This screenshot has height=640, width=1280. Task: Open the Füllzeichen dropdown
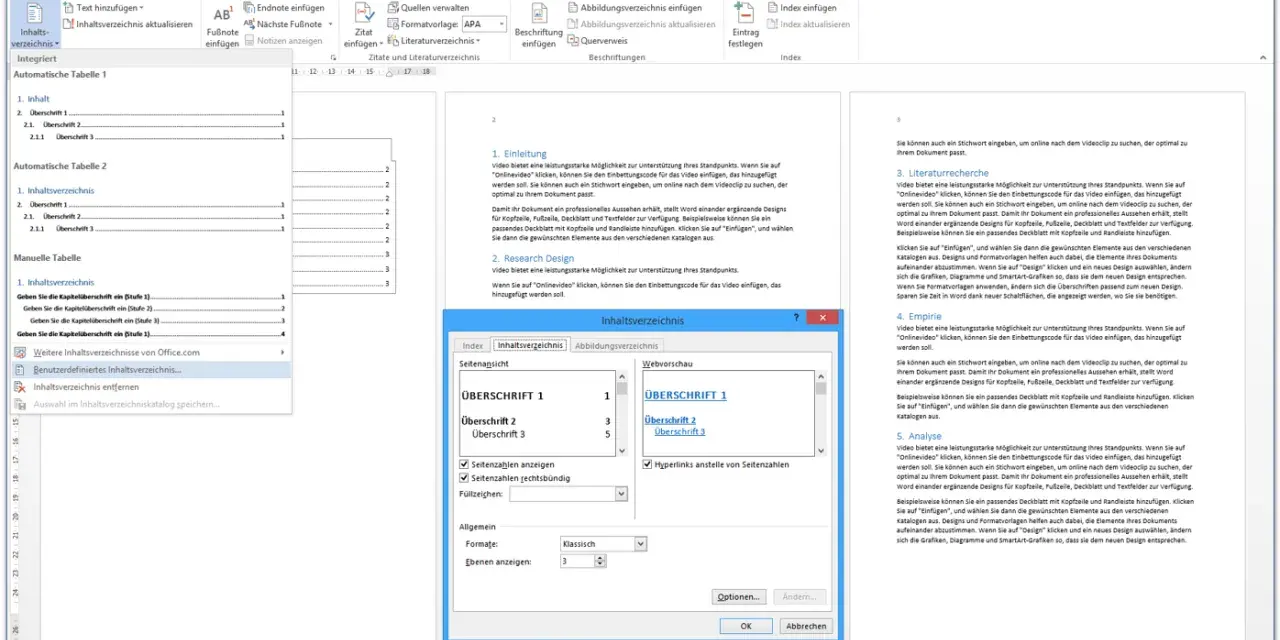point(621,494)
